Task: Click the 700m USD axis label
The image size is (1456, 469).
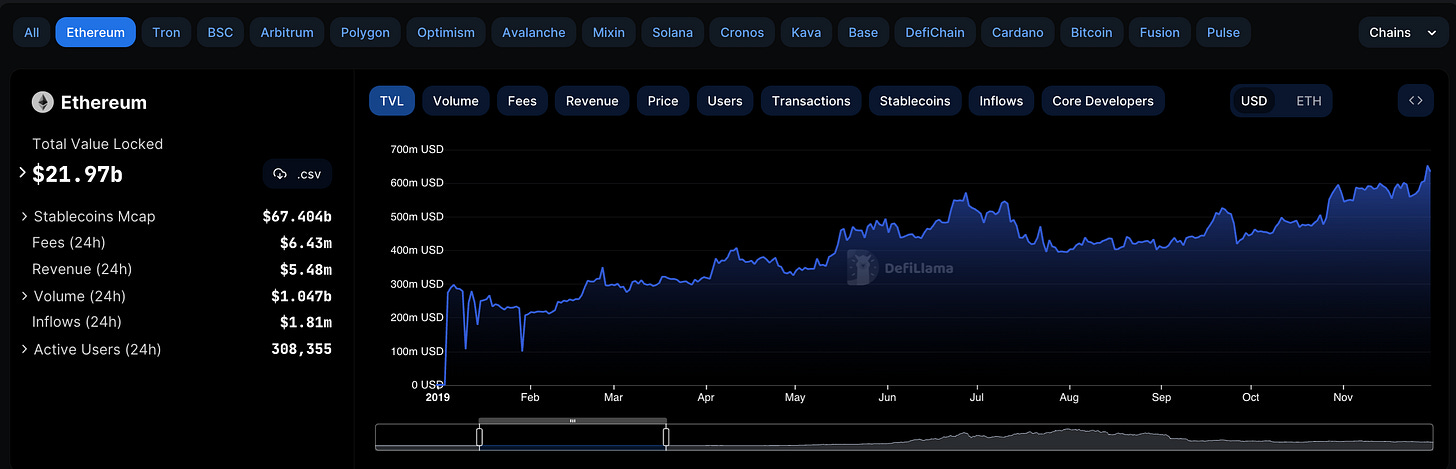Action: tap(417, 149)
